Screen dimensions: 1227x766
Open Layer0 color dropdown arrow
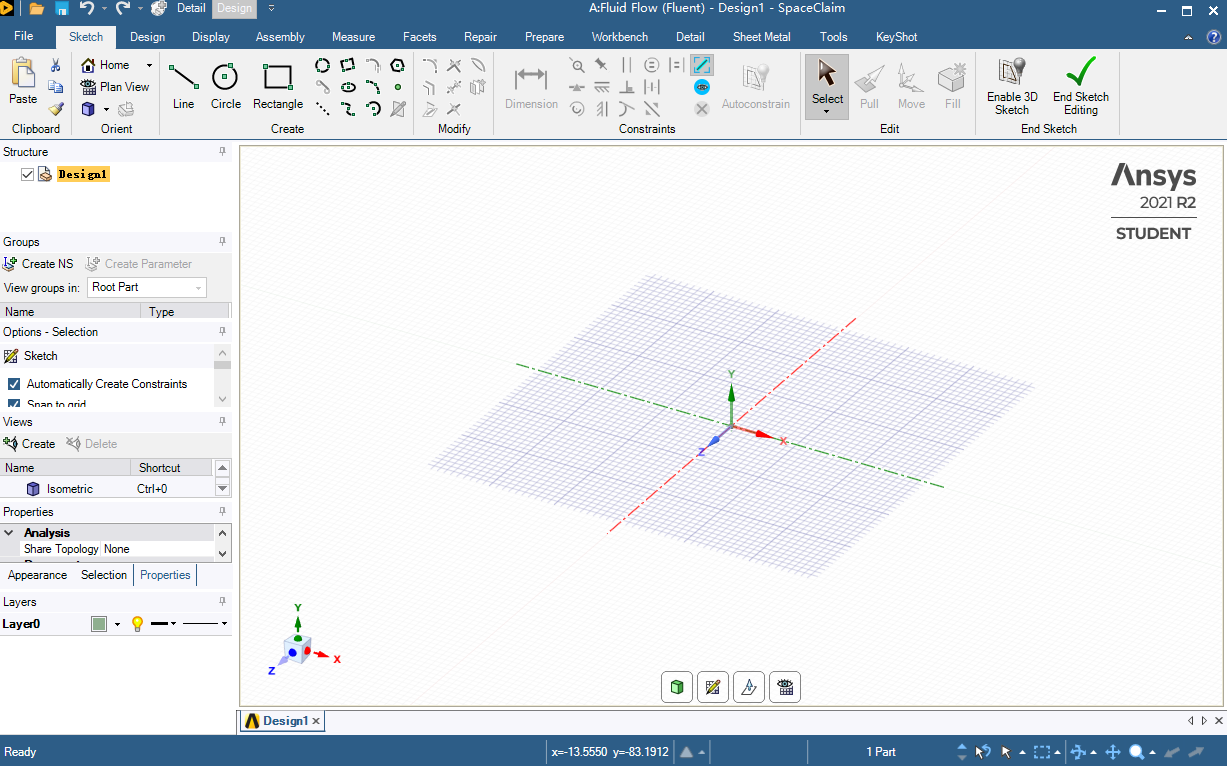[x=117, y=624]
